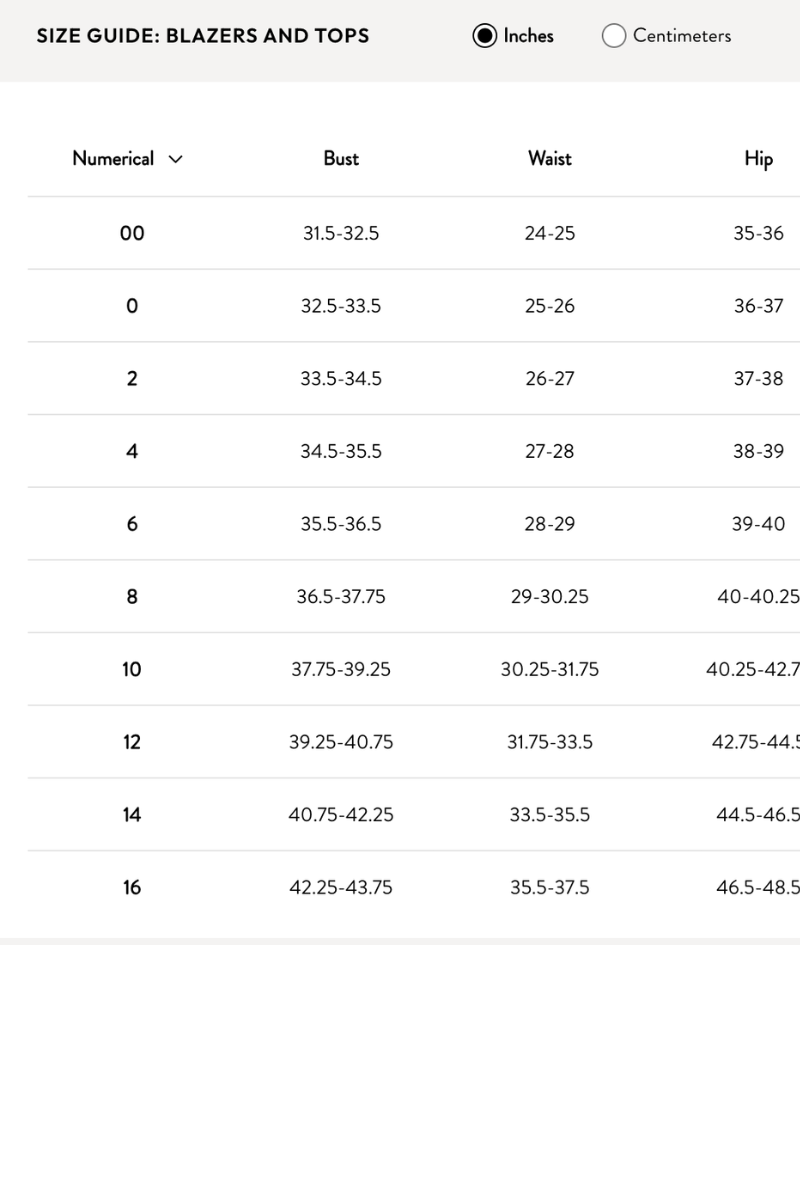
Task: Select the size 0 row label
Action: (132, 306)
